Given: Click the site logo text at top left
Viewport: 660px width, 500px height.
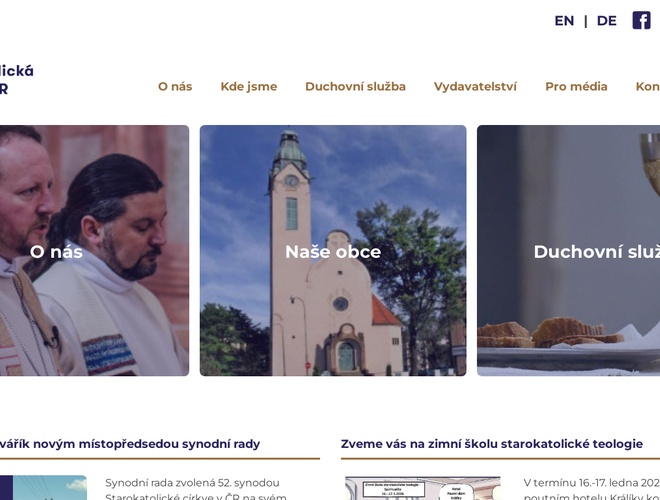Looking at the screenshot, I should [17, 80].
